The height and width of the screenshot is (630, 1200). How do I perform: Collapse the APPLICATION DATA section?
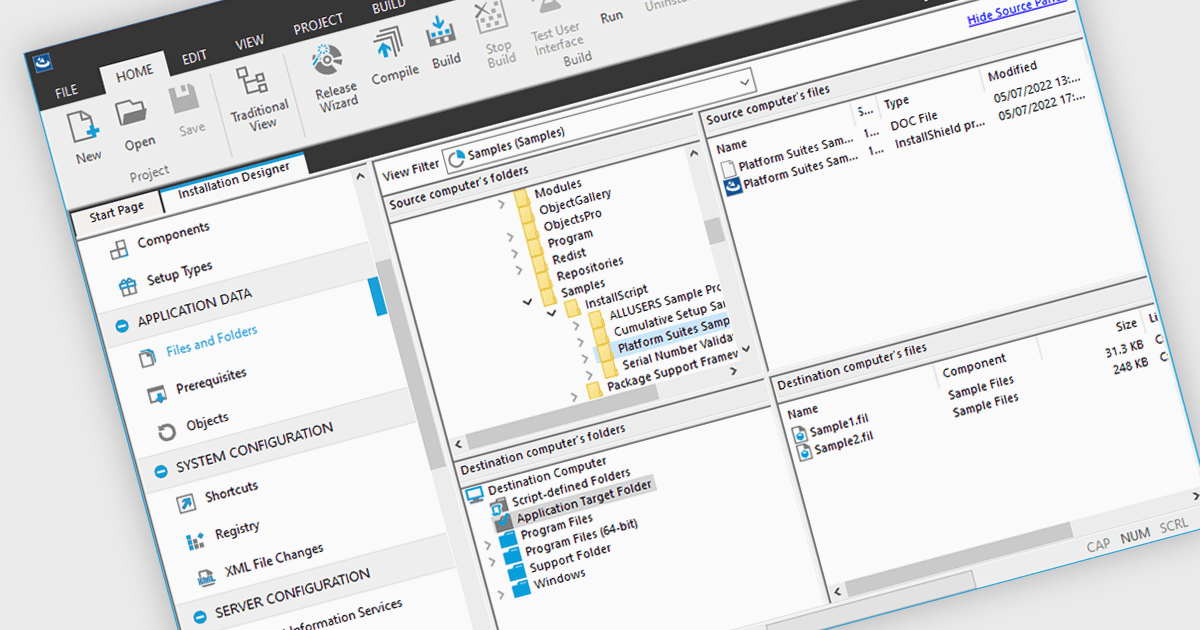point(122,325)
